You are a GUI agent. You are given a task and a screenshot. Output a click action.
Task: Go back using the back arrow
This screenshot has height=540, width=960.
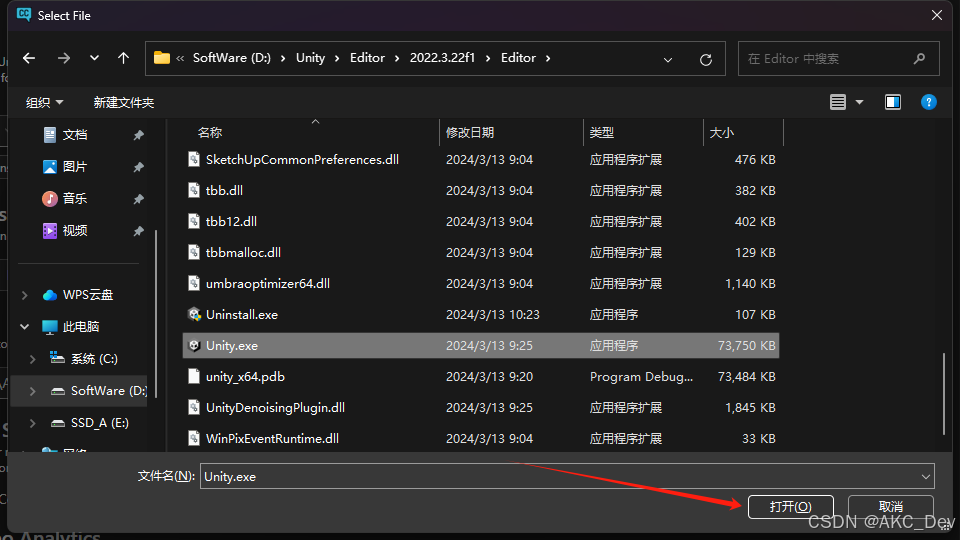pyautogui.click(x=29, y=58)
